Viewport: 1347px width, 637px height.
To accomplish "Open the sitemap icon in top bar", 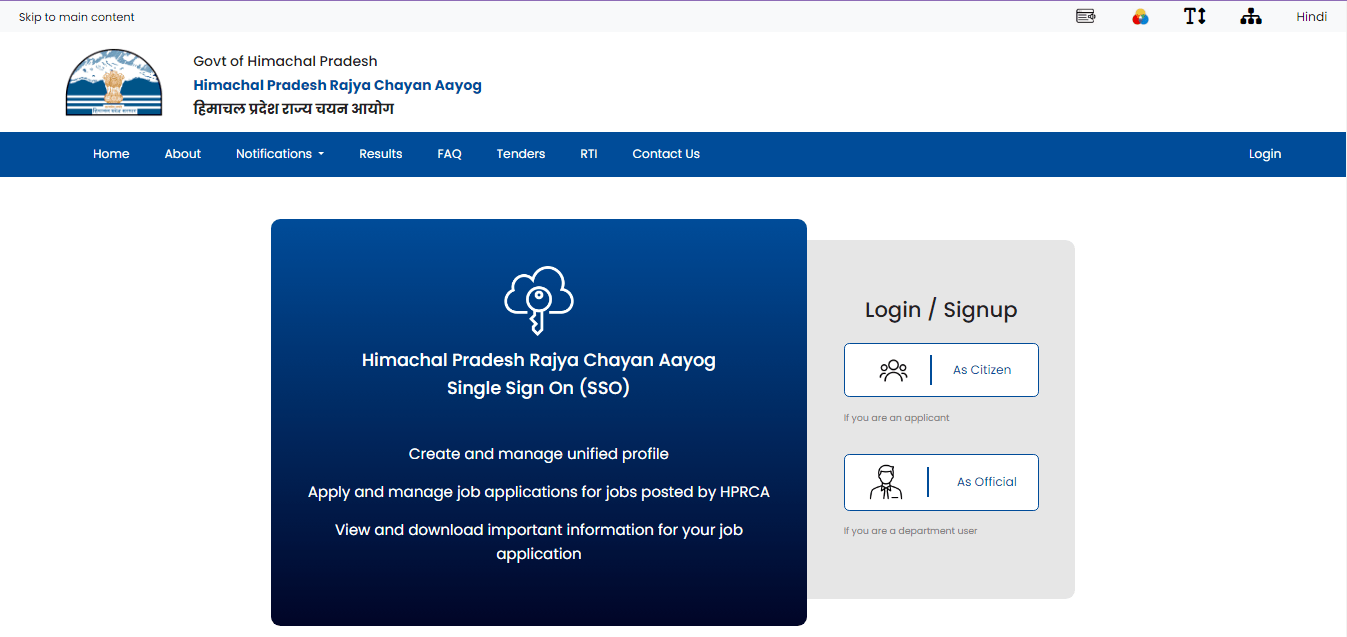I will (1250, 16).
